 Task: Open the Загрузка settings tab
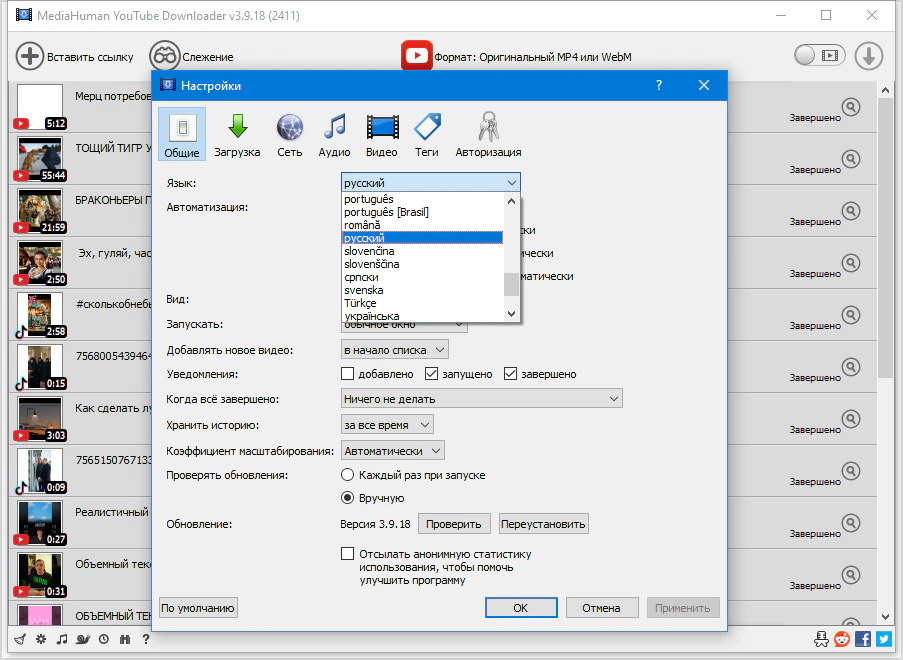click(237, 134)
